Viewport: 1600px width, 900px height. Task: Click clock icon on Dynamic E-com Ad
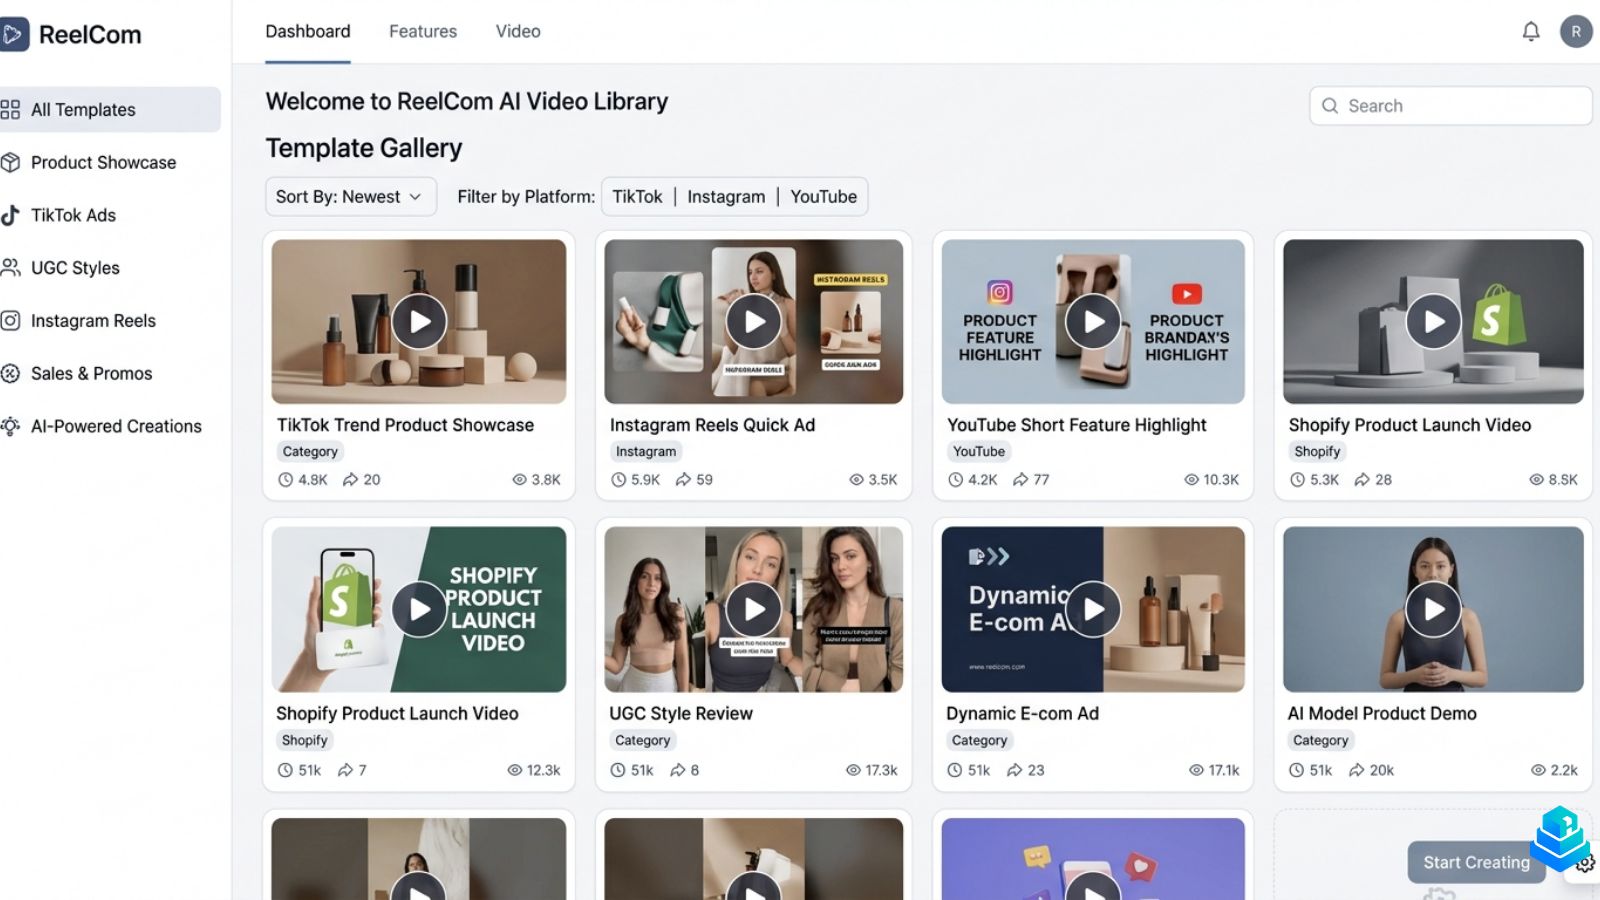(955, 770)
